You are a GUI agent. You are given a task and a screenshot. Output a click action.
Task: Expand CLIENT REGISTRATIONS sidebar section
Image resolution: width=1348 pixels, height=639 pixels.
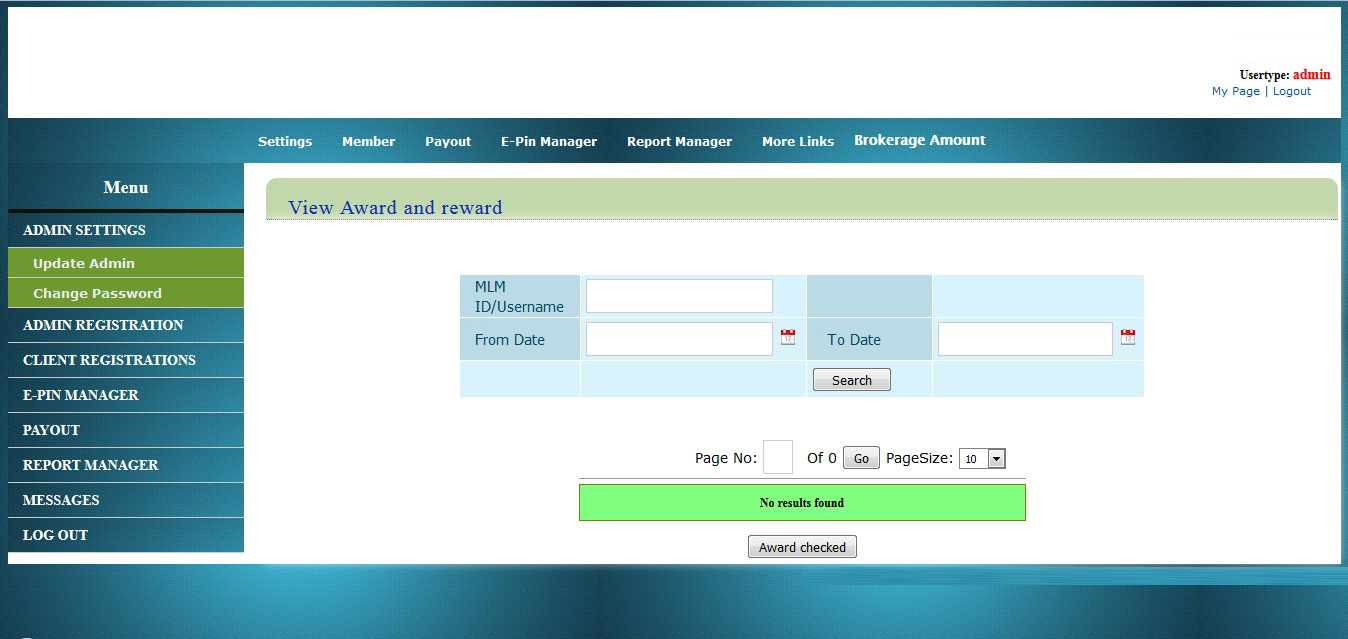tap(109, 360)
